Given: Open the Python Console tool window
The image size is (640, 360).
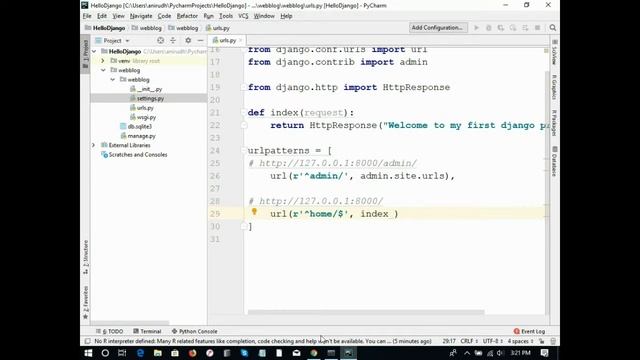Looking at the screenshot, I should pyautogui.click(x=194, y=331).
